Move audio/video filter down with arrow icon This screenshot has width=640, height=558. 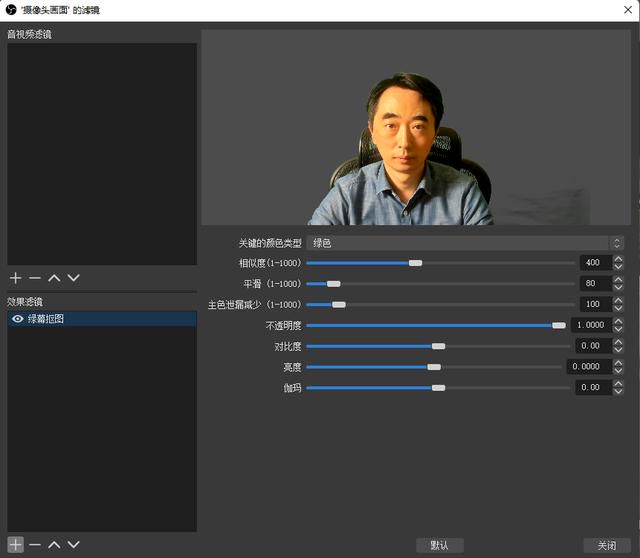click(x=73, y=278)
